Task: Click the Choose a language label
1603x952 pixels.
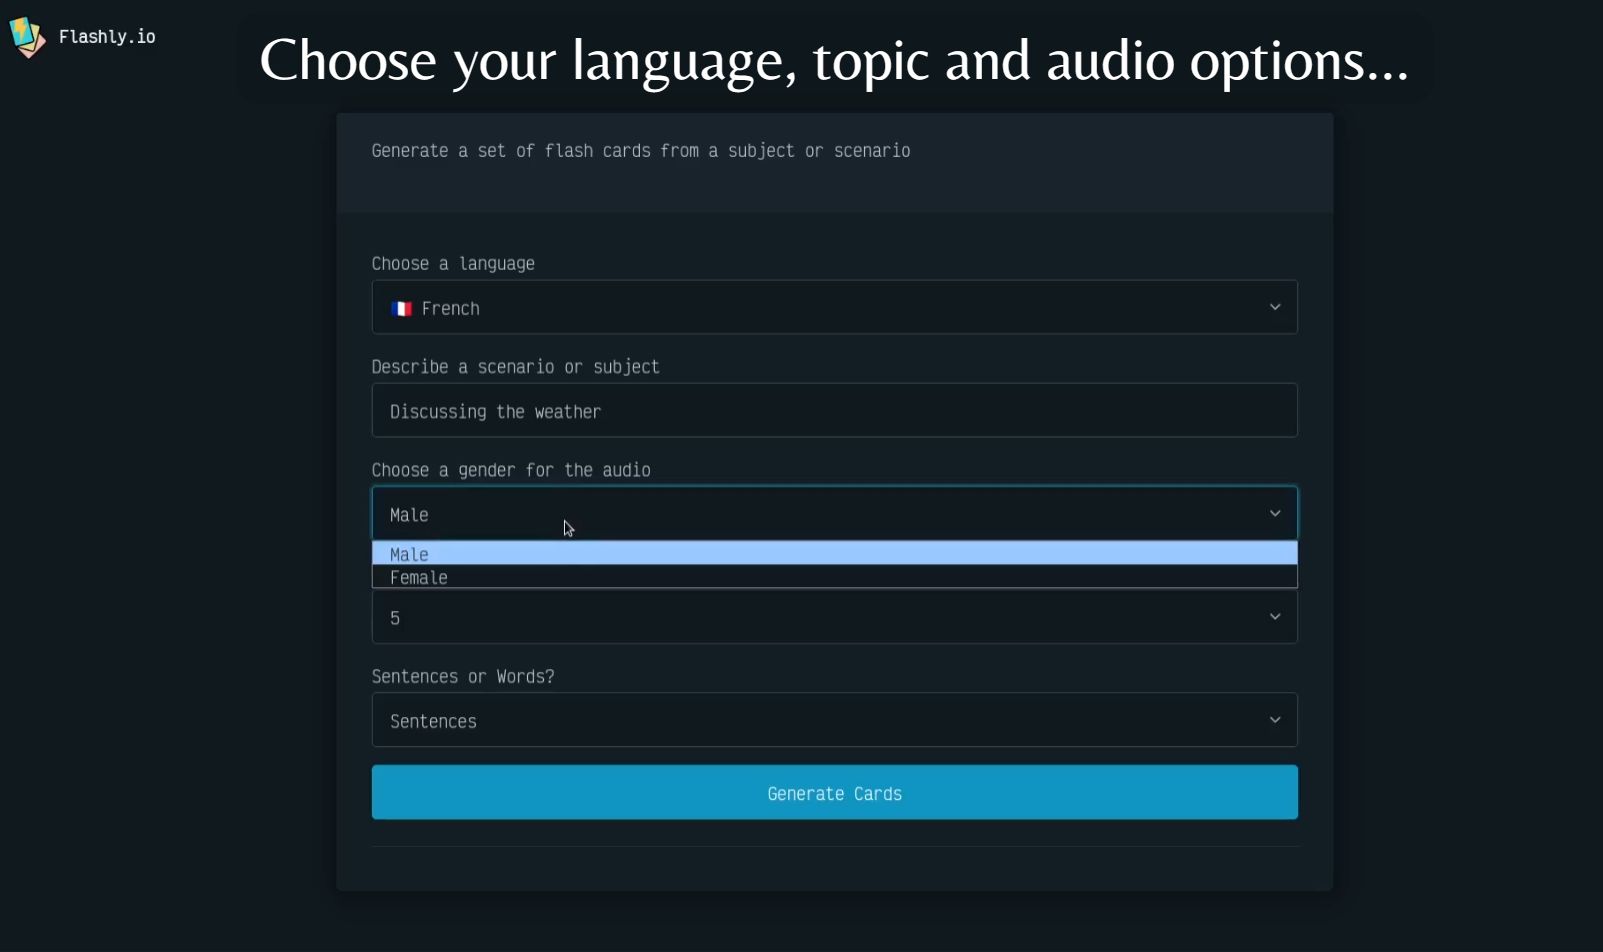Action: [x=452, y=263]
